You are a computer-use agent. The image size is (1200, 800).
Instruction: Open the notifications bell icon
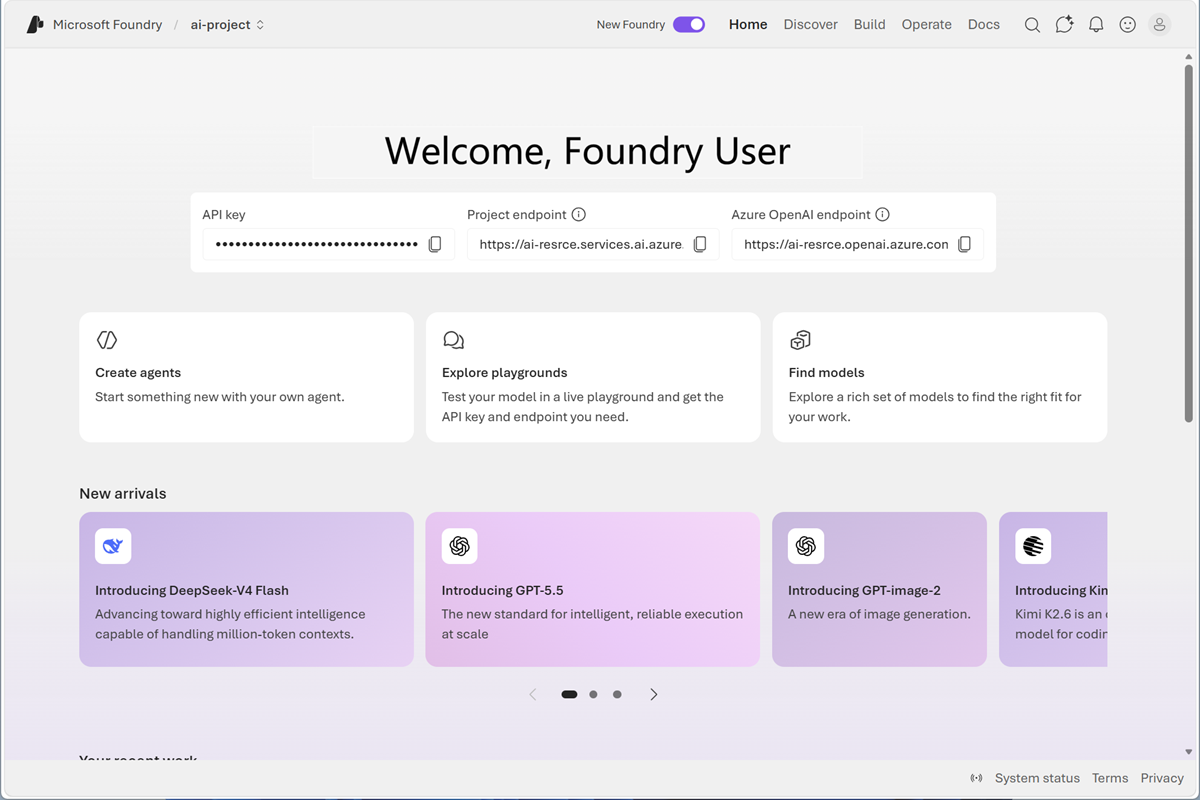point(1096,25)
